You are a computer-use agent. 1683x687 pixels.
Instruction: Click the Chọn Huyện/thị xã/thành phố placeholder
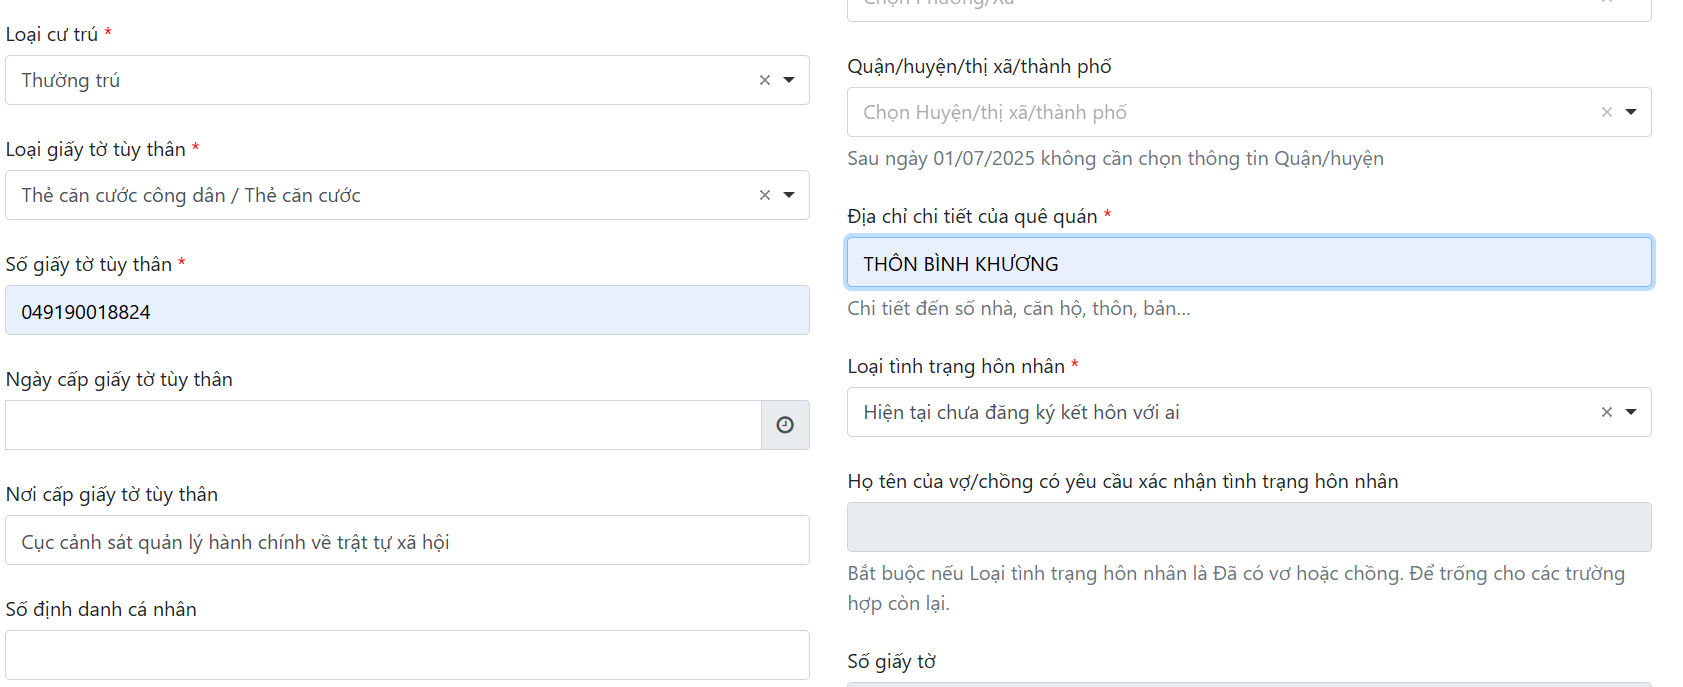tap(995, 112)
